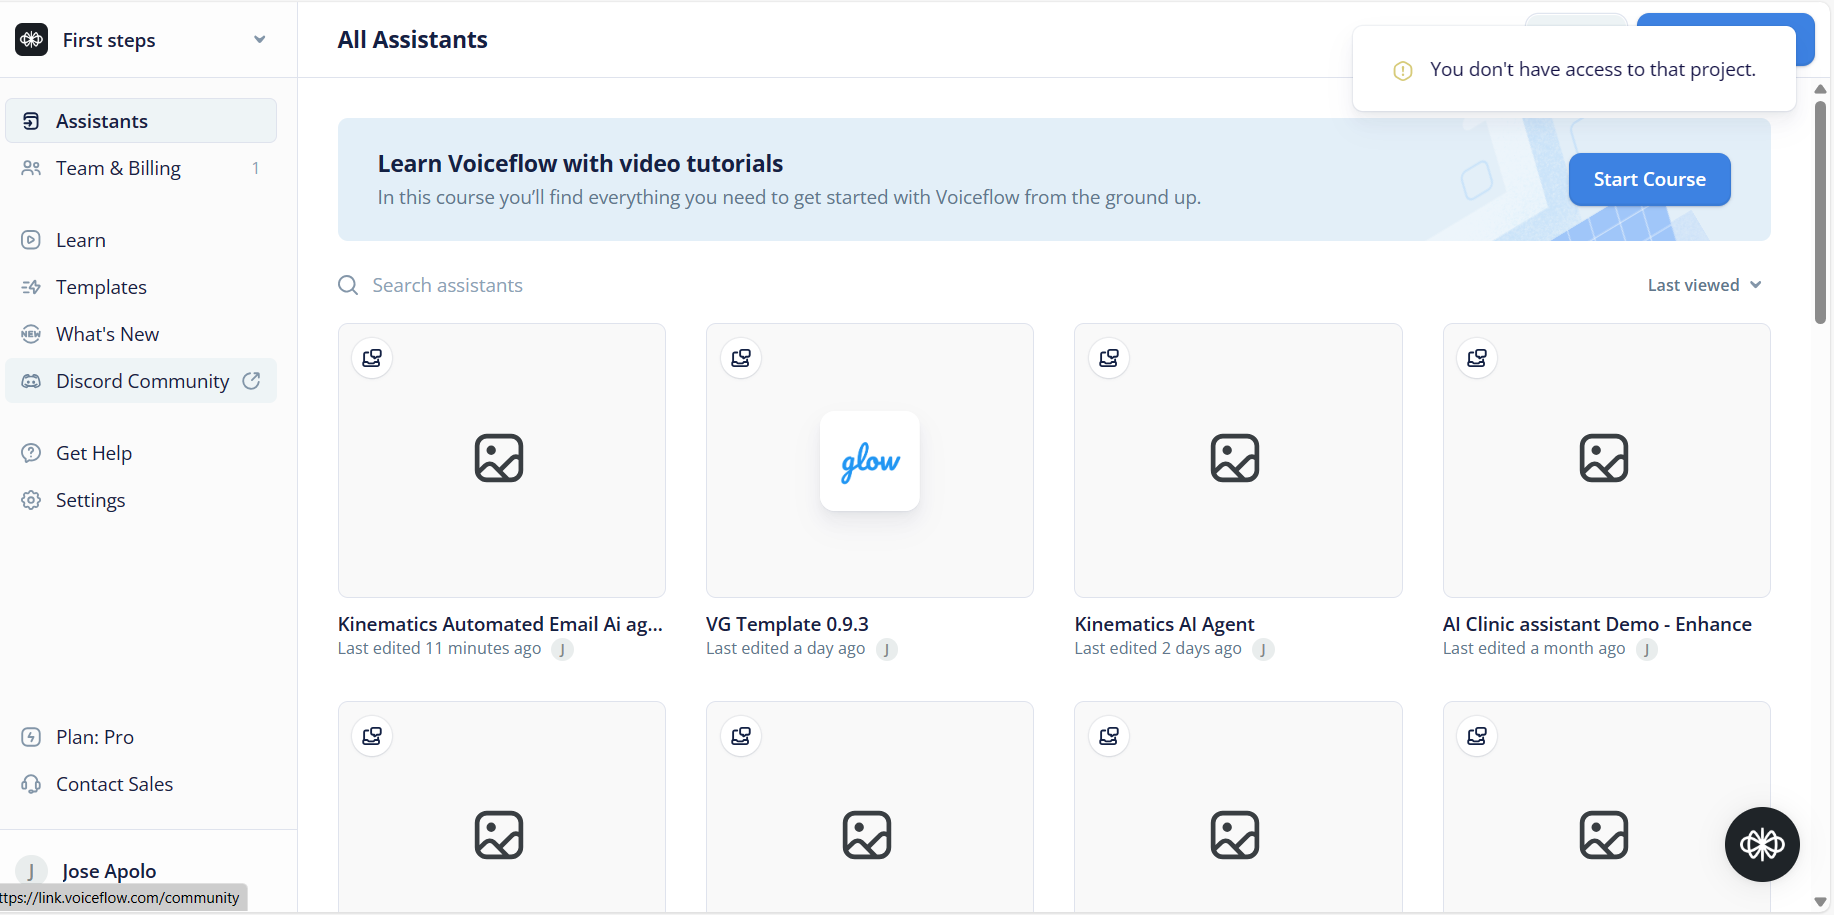This screenshot has width=1834, height=915.
Task: Open the VG Template 0.9.3 glow thumbnail
Action: tap(870, 460)
